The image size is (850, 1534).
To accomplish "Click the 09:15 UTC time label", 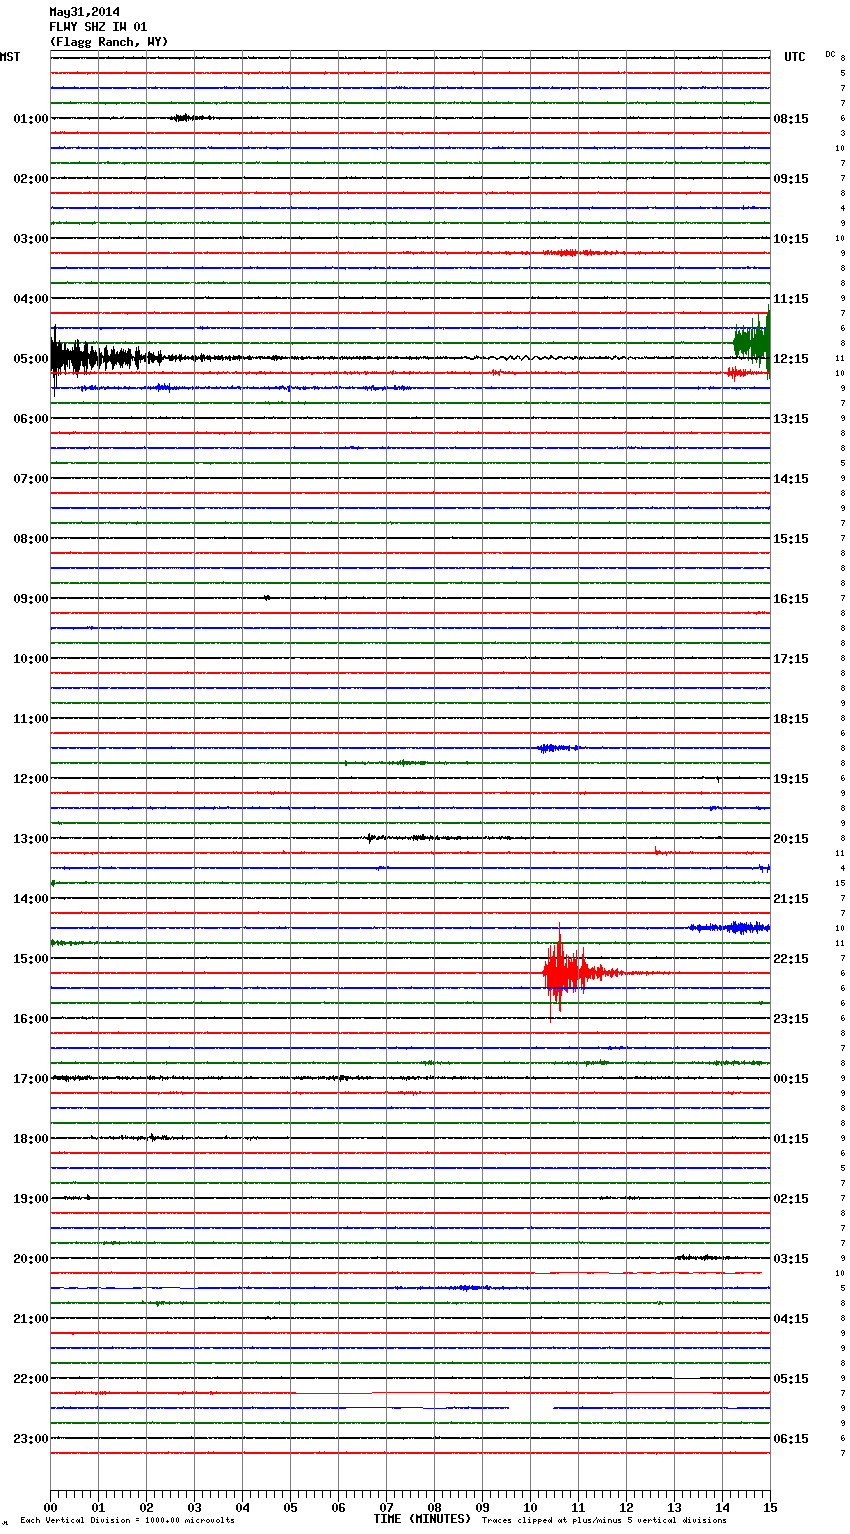I will [x=791, y=179].
